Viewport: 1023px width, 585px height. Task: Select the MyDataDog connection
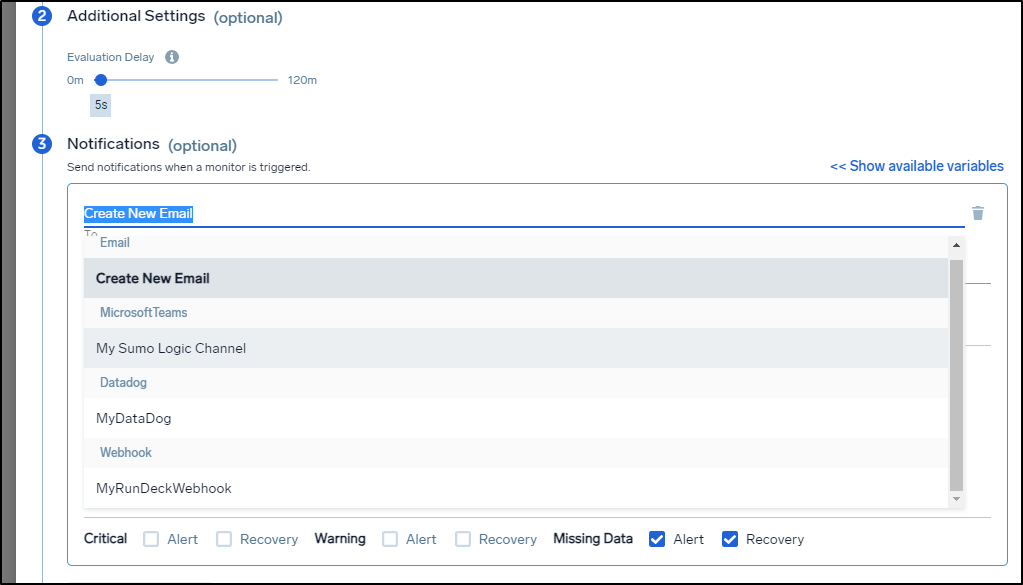click(515, 418)
